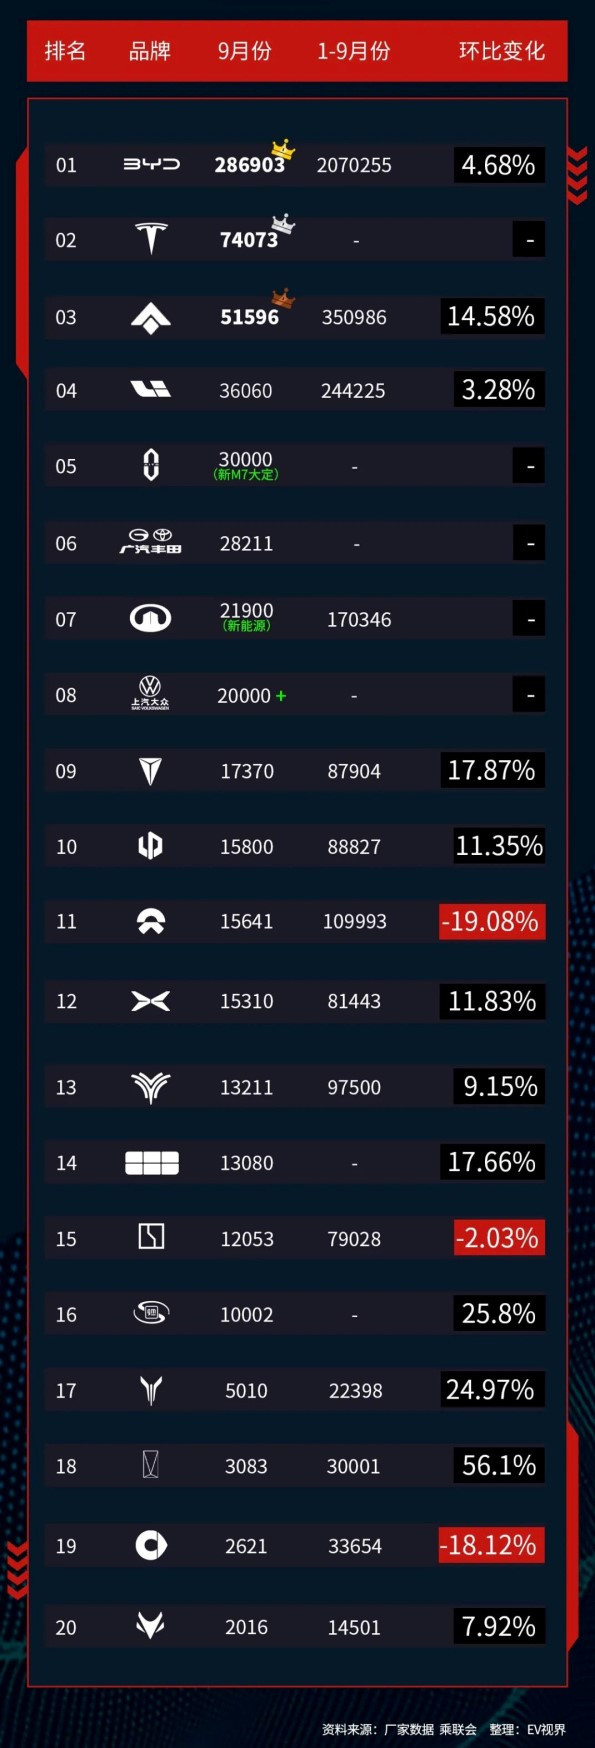595x1748 pixels.
Task: Select the Great Wall logo in row 07
Action: tap(151, 619)
